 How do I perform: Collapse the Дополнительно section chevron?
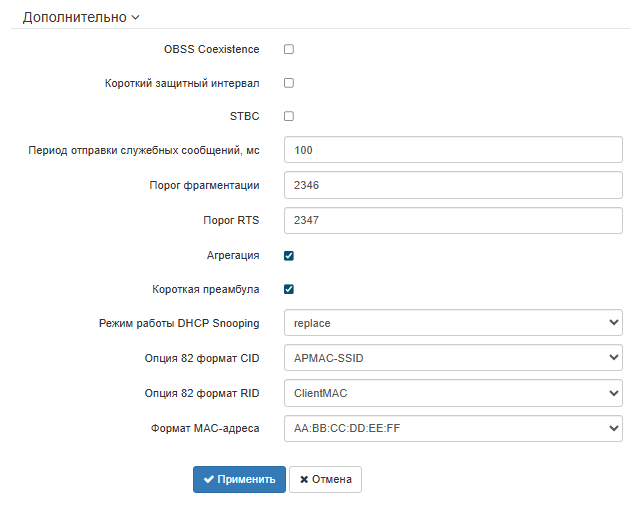coord(136,18)
